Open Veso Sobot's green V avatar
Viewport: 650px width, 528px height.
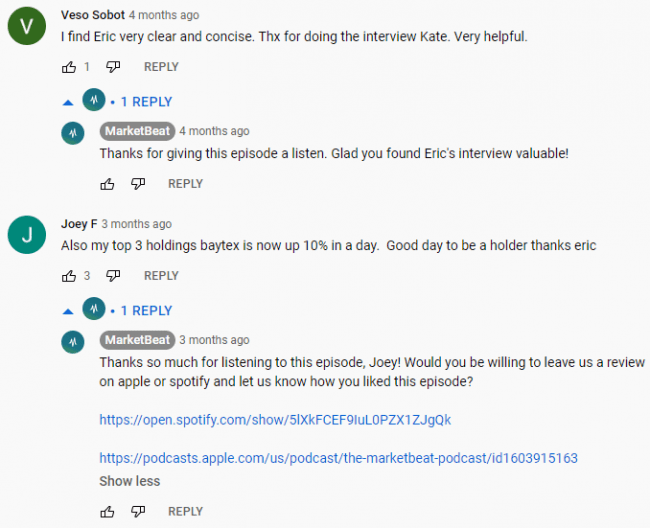(x=27, y=26)
